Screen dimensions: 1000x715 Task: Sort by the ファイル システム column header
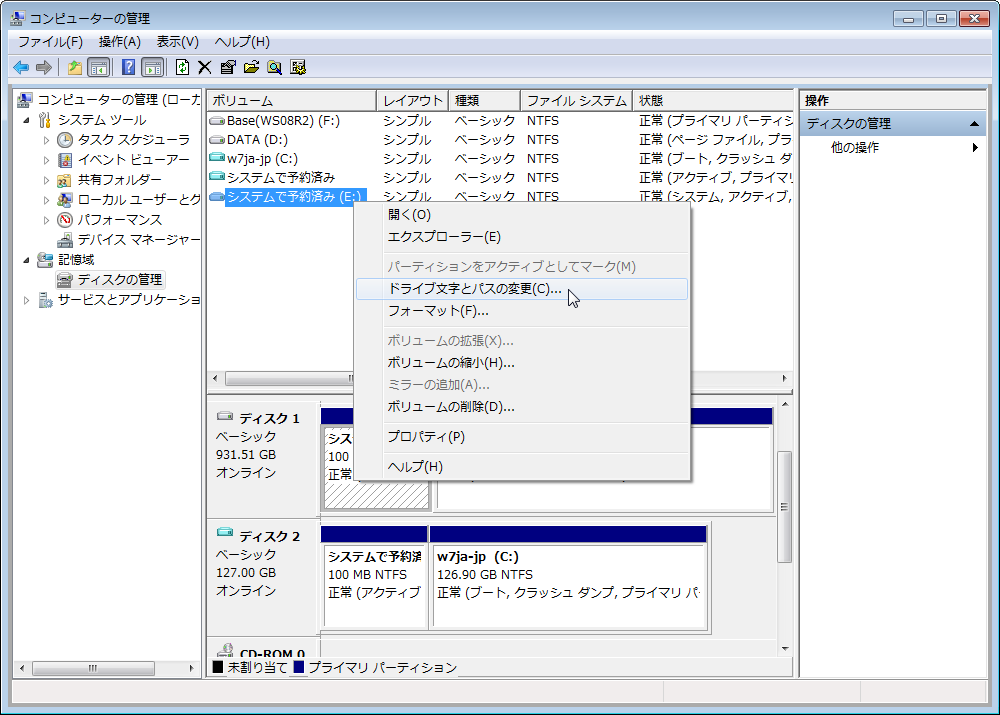pyautogui.click(x=577, y=101)
